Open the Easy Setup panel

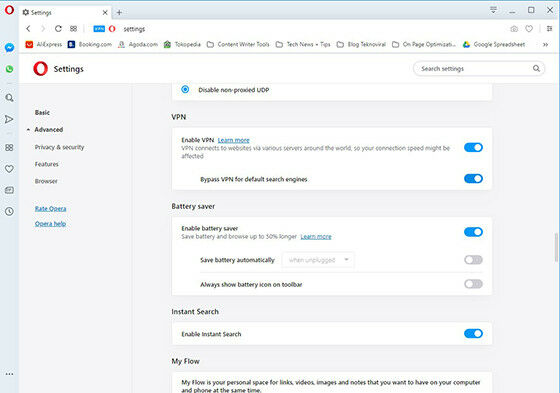(x=549, y=29)
